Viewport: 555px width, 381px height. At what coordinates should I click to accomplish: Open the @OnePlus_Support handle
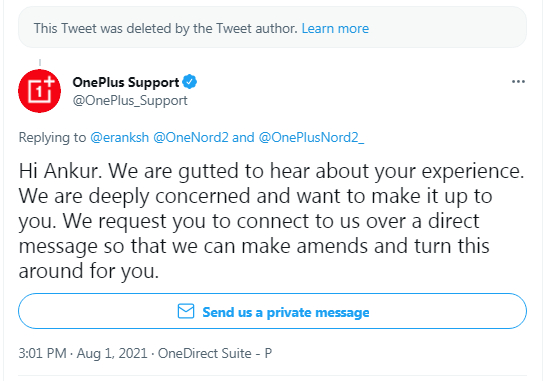pos(130,101)
